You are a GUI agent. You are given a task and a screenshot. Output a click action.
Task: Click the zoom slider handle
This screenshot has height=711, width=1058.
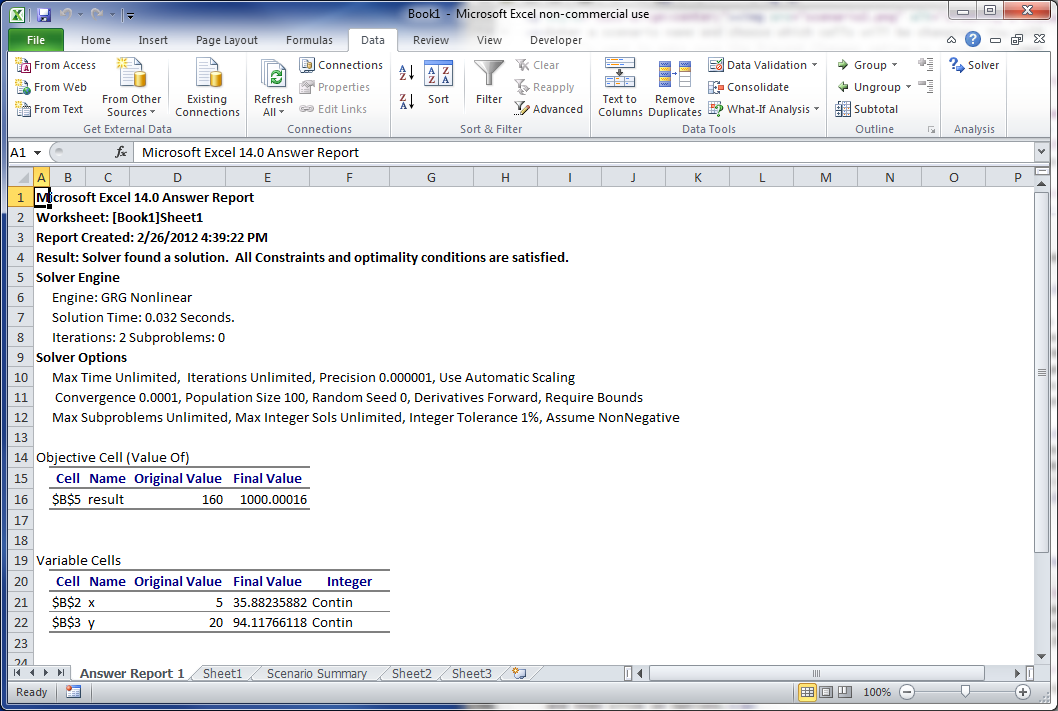tap(965, 692)
